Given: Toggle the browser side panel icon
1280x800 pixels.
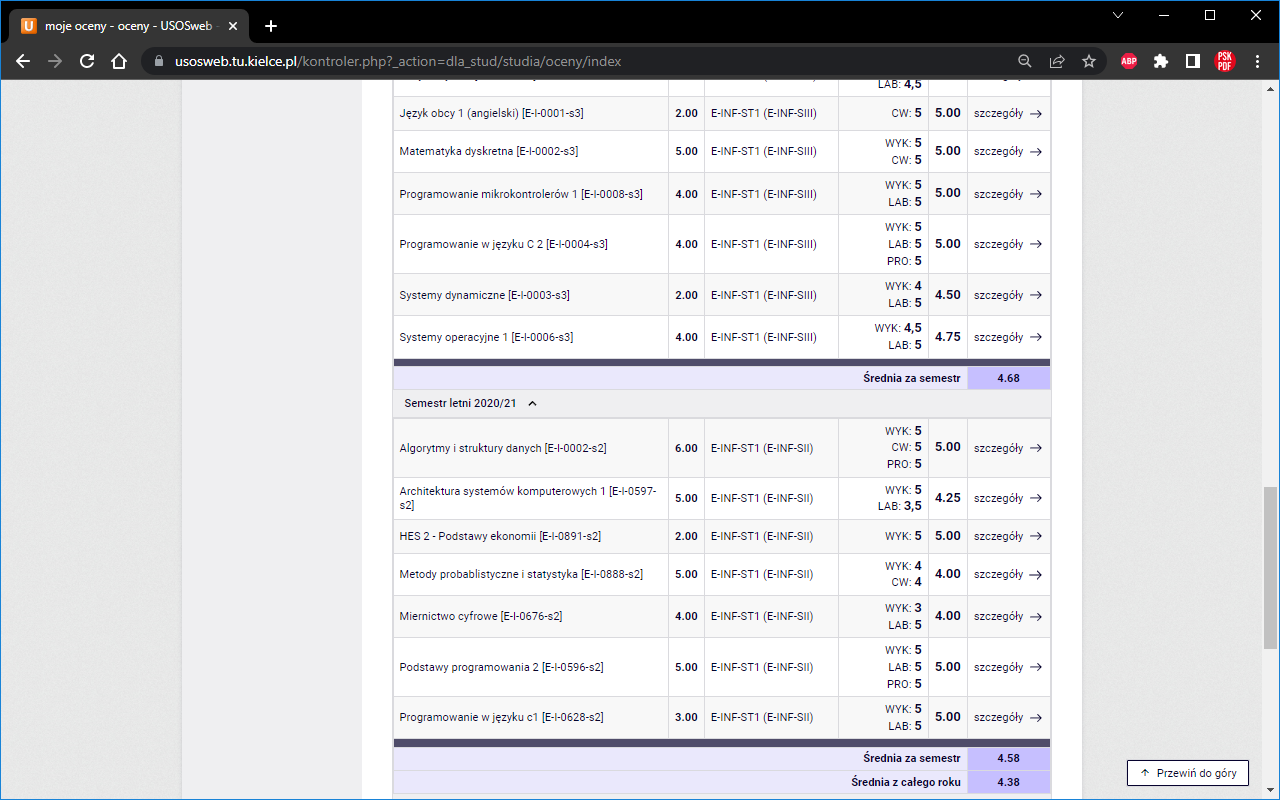Looking at the screenshot, I should [x=1193, y=61].
